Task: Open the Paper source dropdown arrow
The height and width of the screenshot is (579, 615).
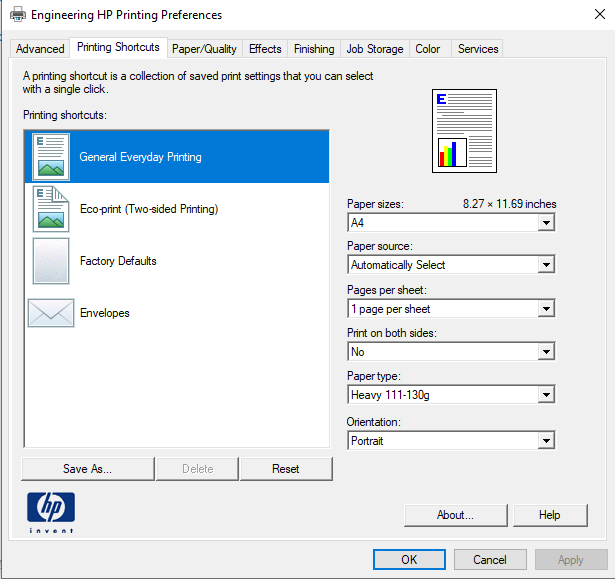Action: 546,265
